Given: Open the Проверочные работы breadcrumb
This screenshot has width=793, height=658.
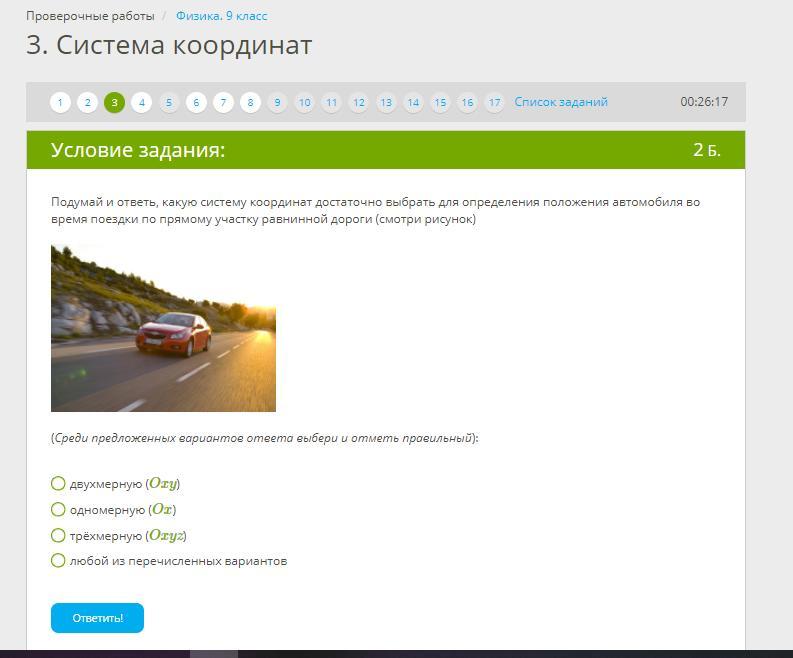Looking at the screenshot, I should (x=90, y=16).
